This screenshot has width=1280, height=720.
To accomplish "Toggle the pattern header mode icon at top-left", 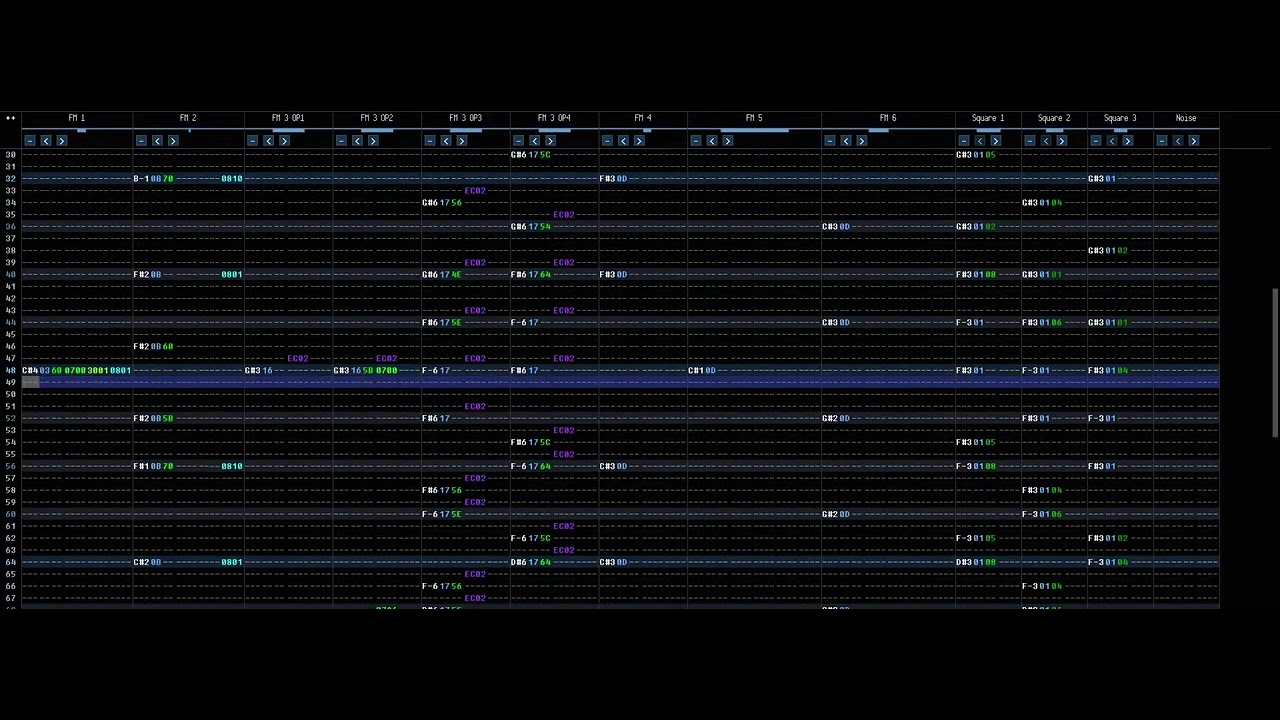I will [10, 118].
